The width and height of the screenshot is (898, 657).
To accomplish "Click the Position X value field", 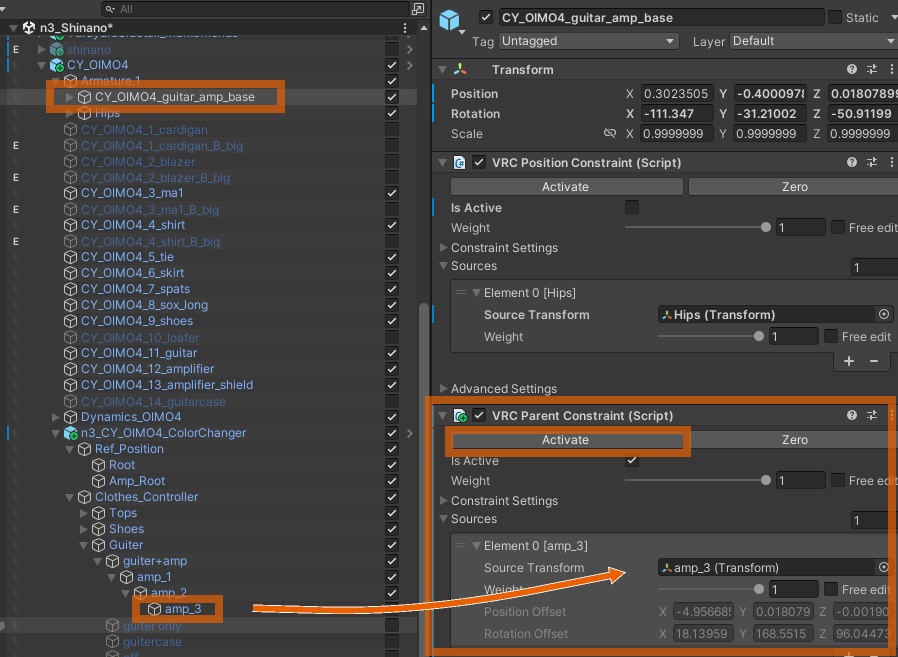I will coord(676,93).
